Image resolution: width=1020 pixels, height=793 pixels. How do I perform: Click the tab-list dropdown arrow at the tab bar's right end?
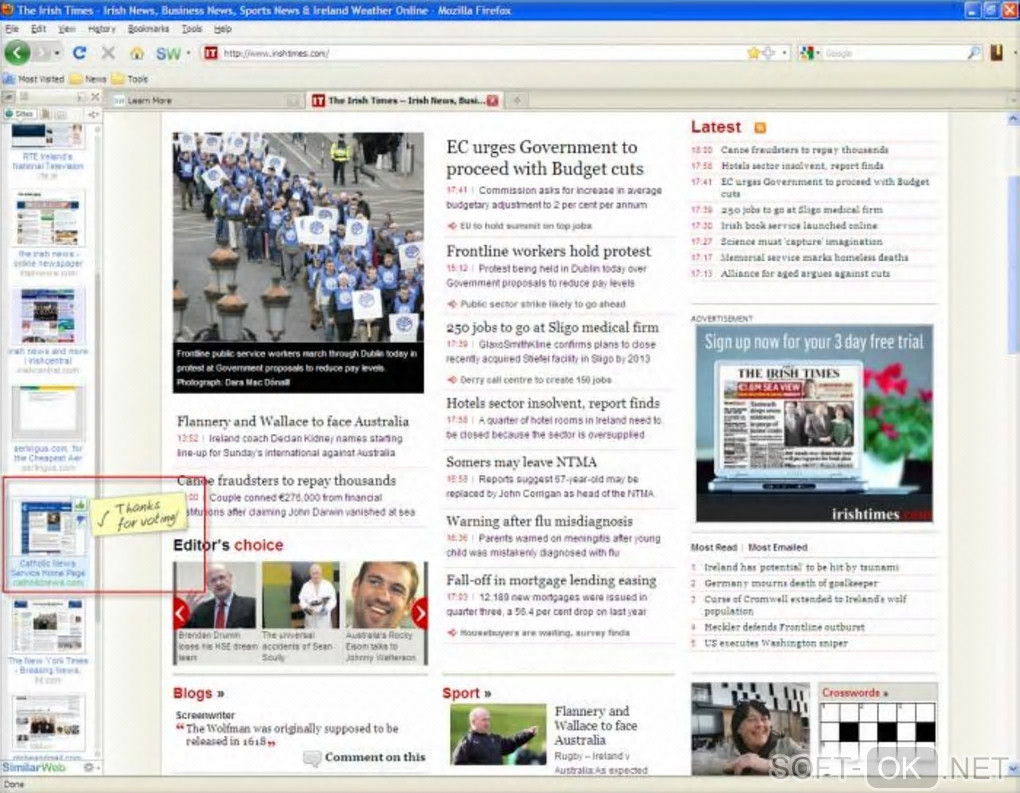1013,100
